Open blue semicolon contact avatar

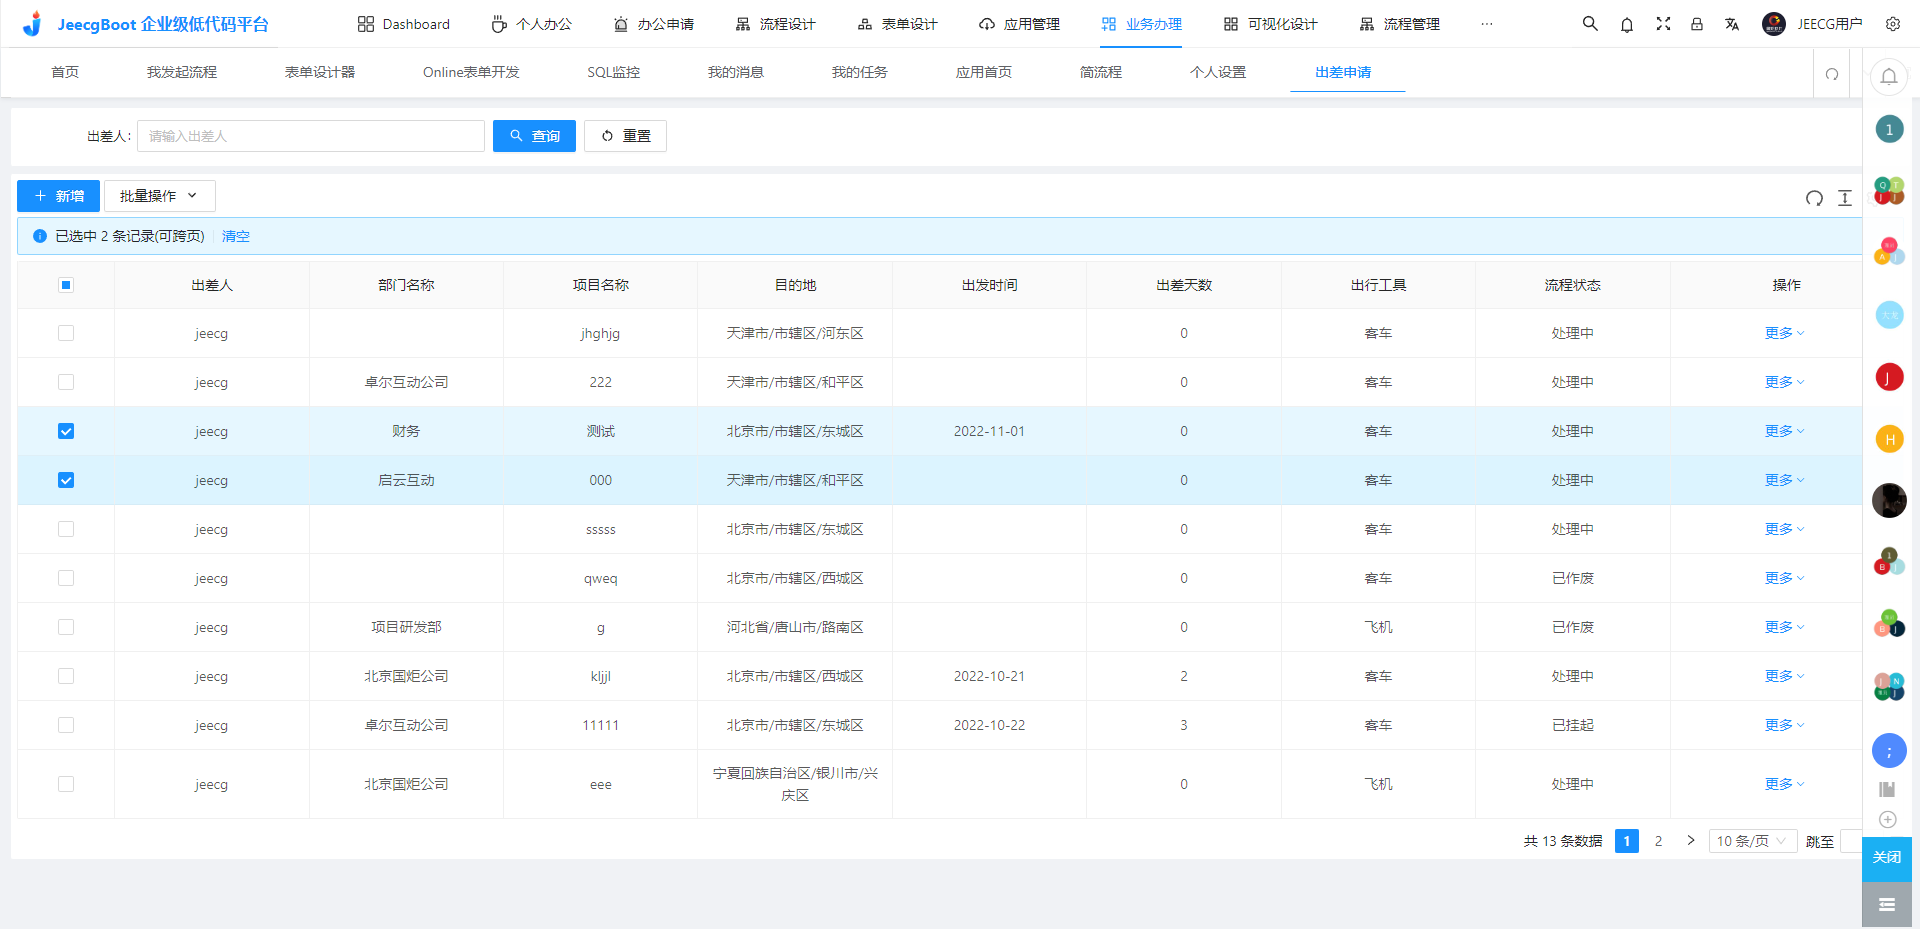[x=1889, y=750]
